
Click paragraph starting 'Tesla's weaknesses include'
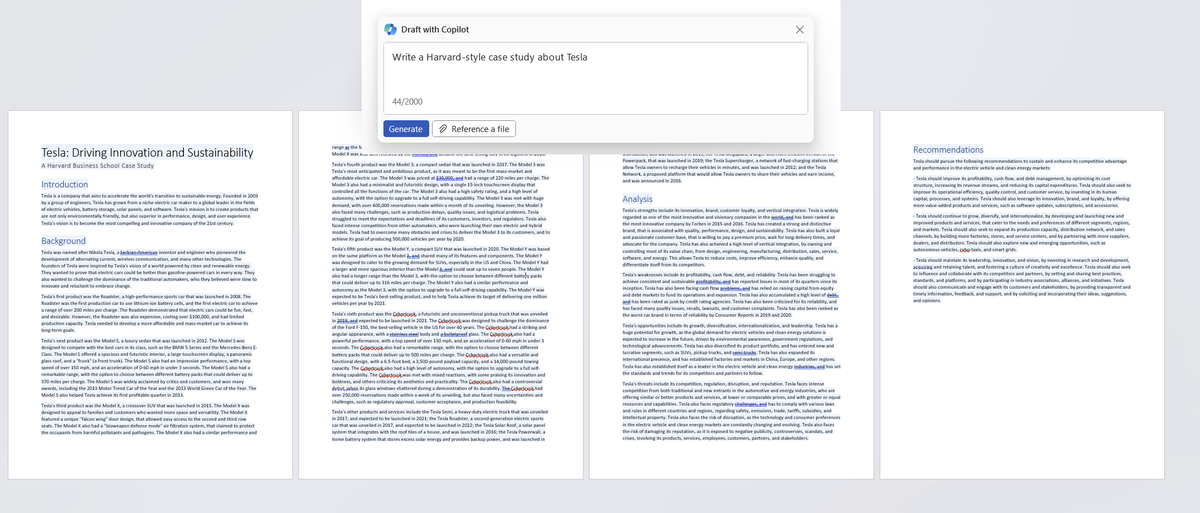coord(730,298)
